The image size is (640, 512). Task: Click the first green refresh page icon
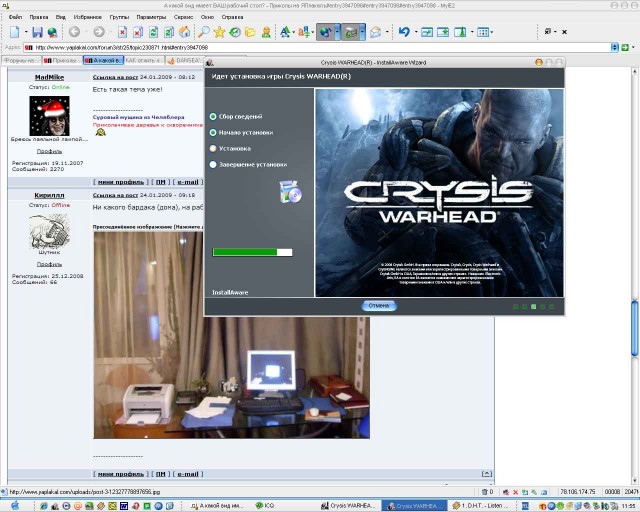tap(153, 32)
